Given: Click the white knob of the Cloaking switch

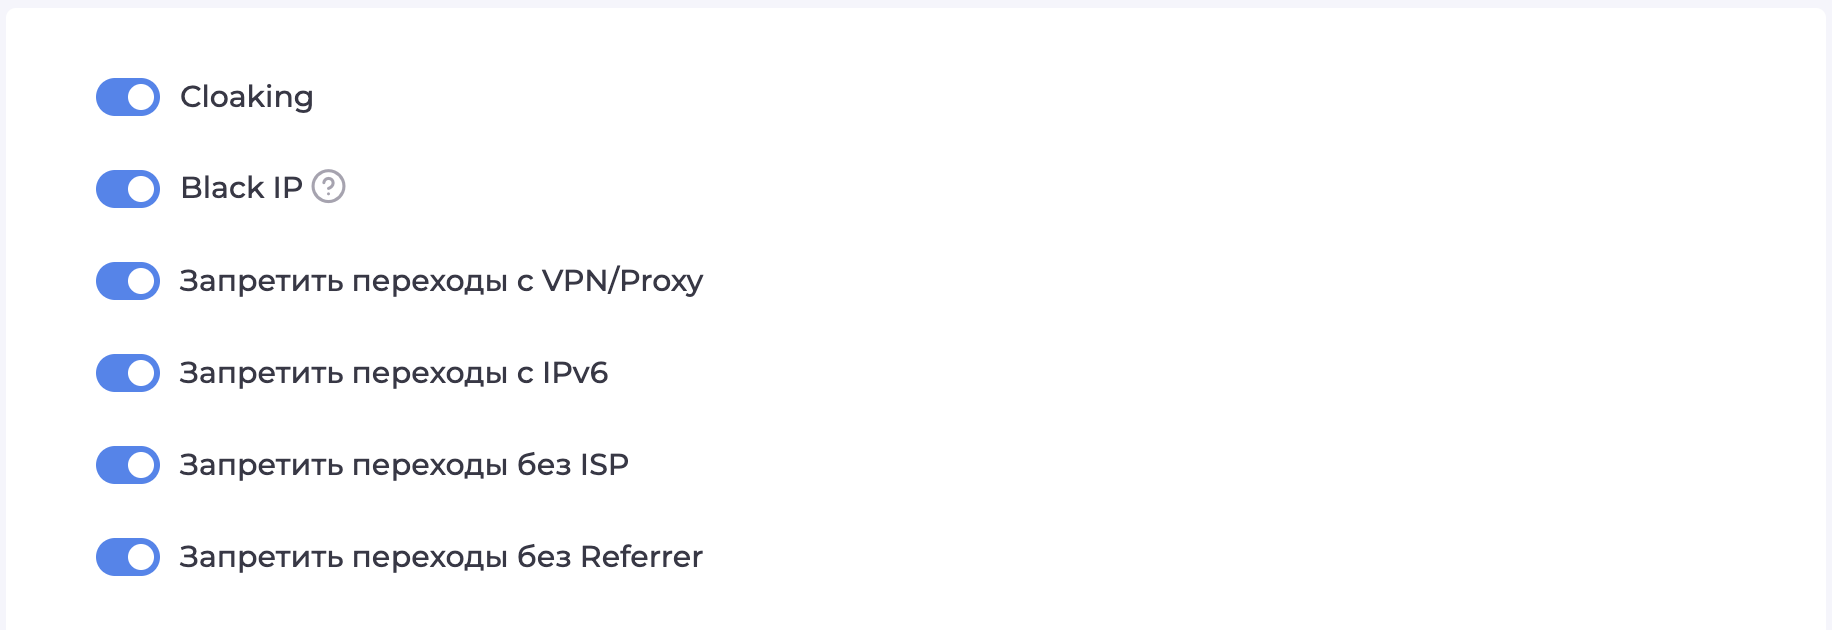Looking at the screenshot, I should 142,97.
